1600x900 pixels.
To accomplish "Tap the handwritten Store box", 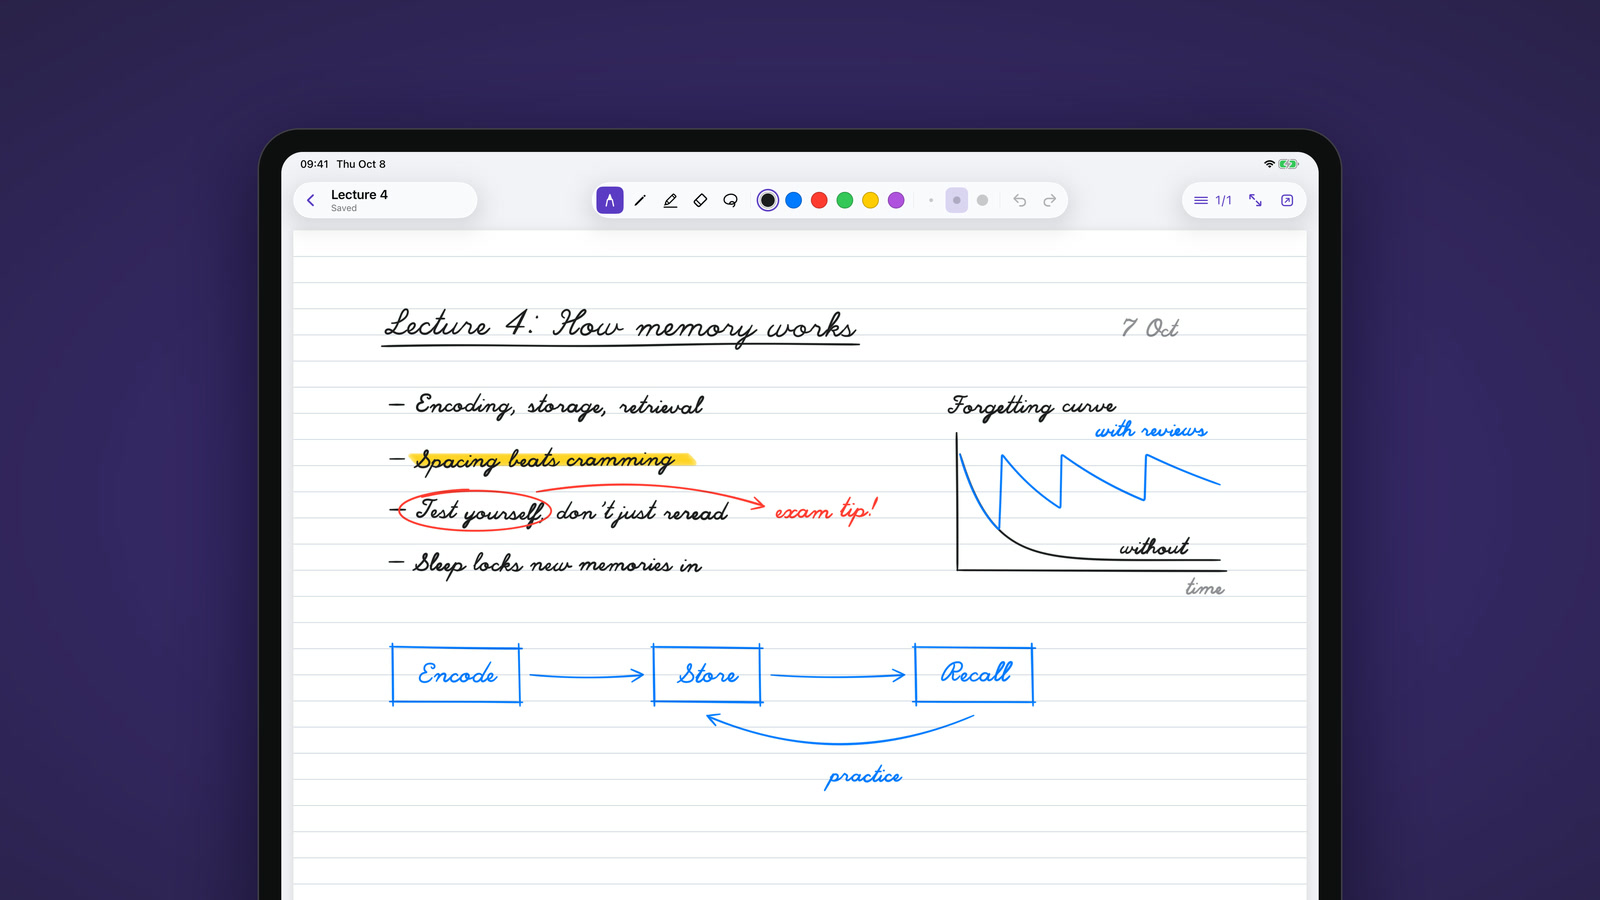I will click(x=707, y=675).
